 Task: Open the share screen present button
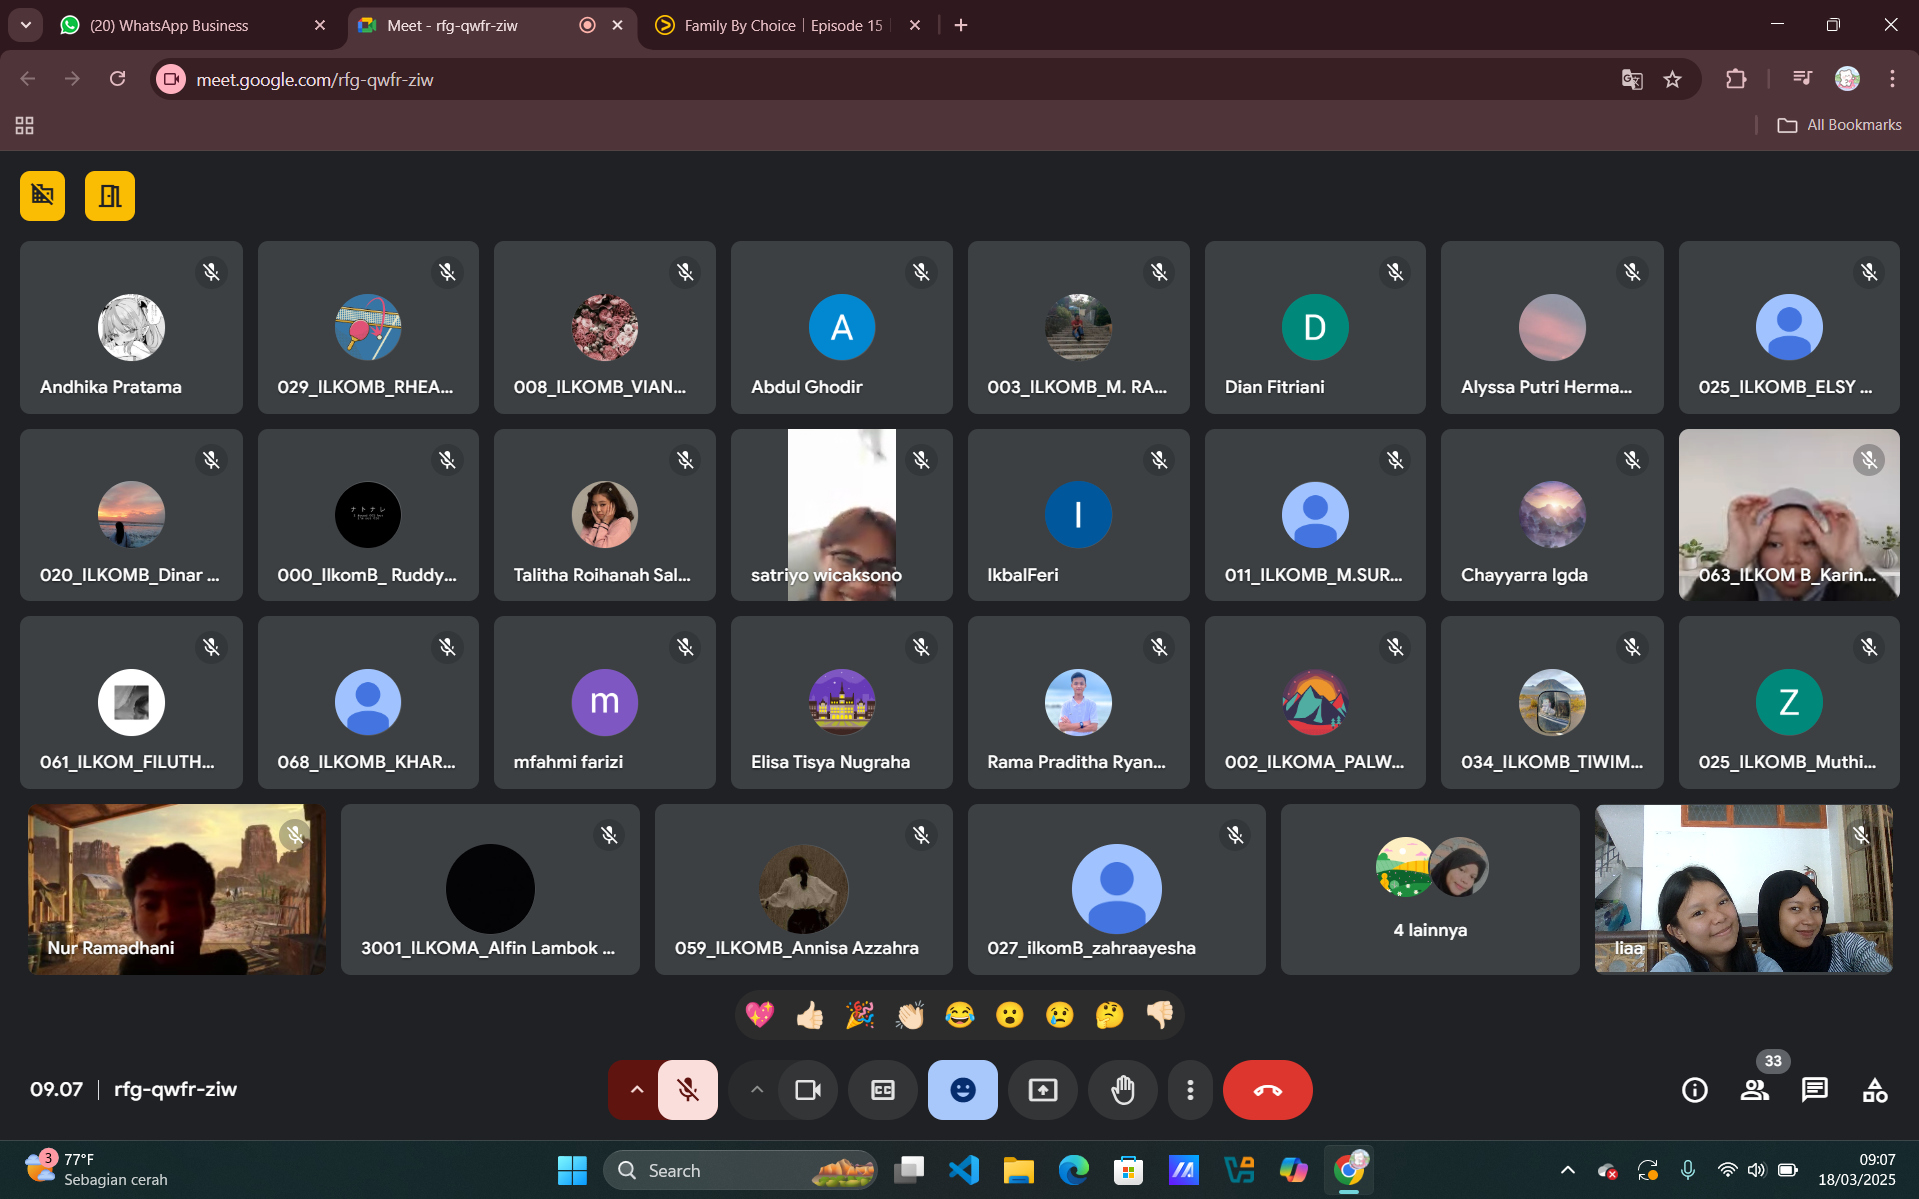1042,1090
